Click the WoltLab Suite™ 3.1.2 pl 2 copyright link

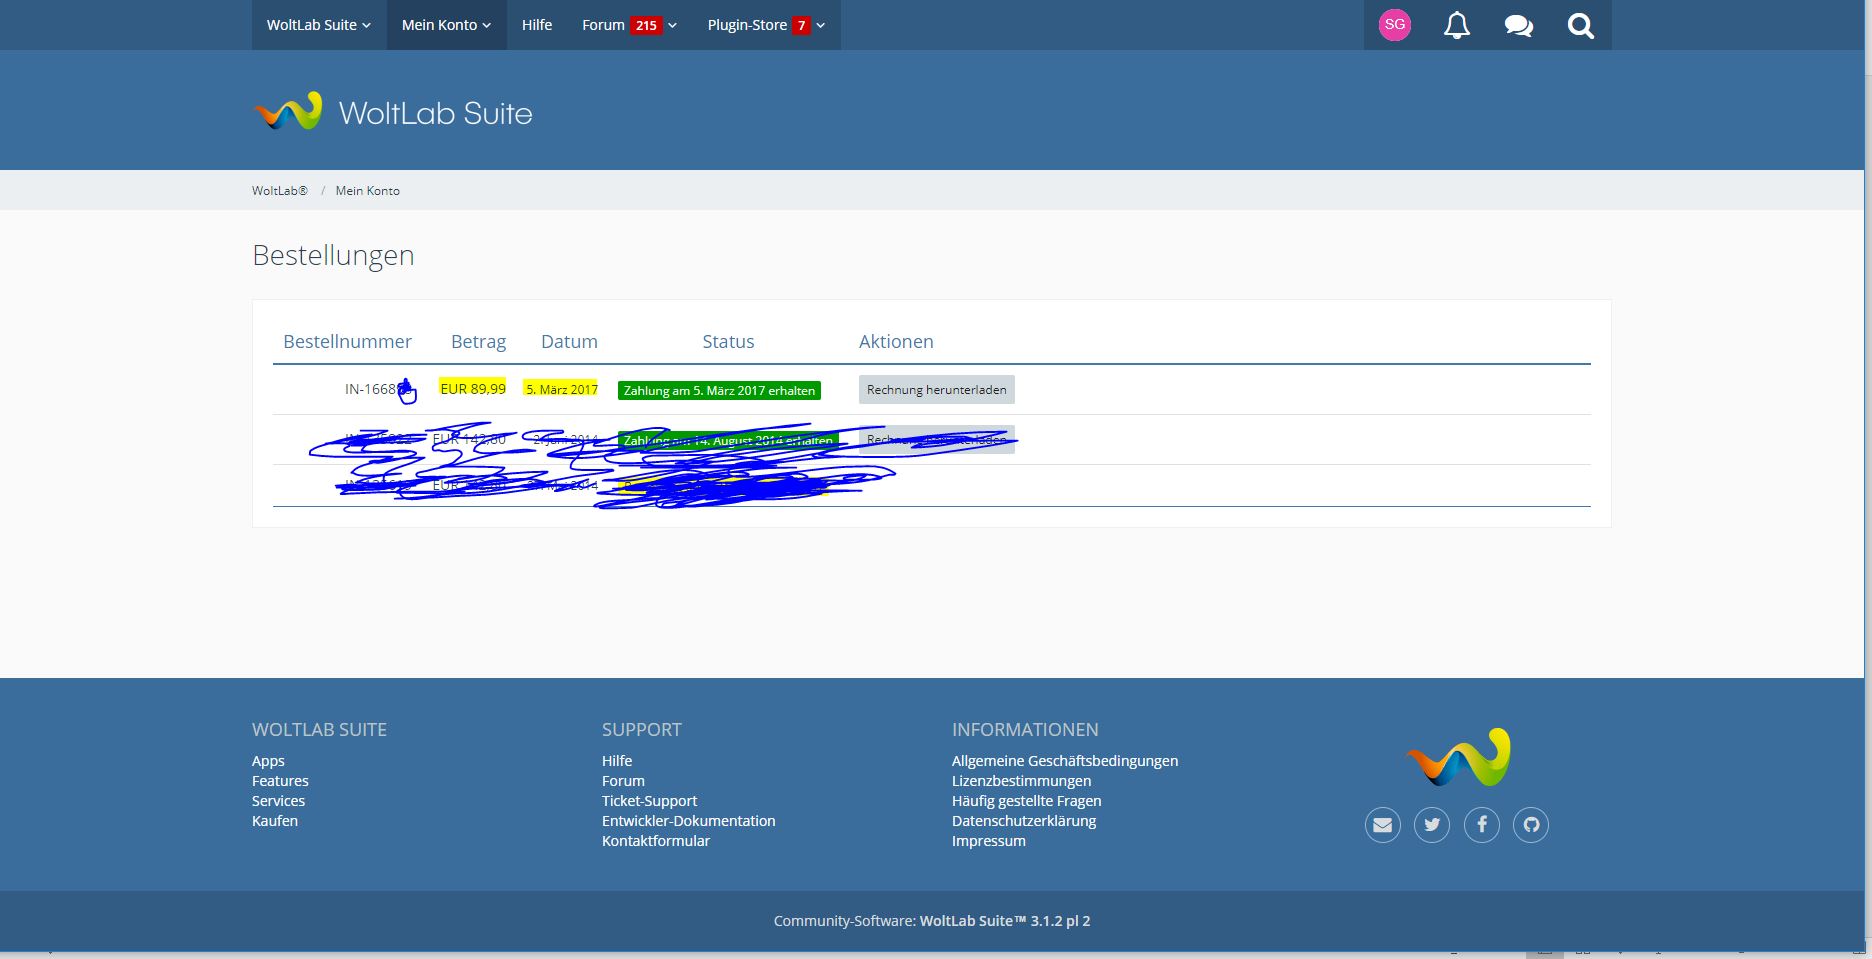[x=1005, y=921]
